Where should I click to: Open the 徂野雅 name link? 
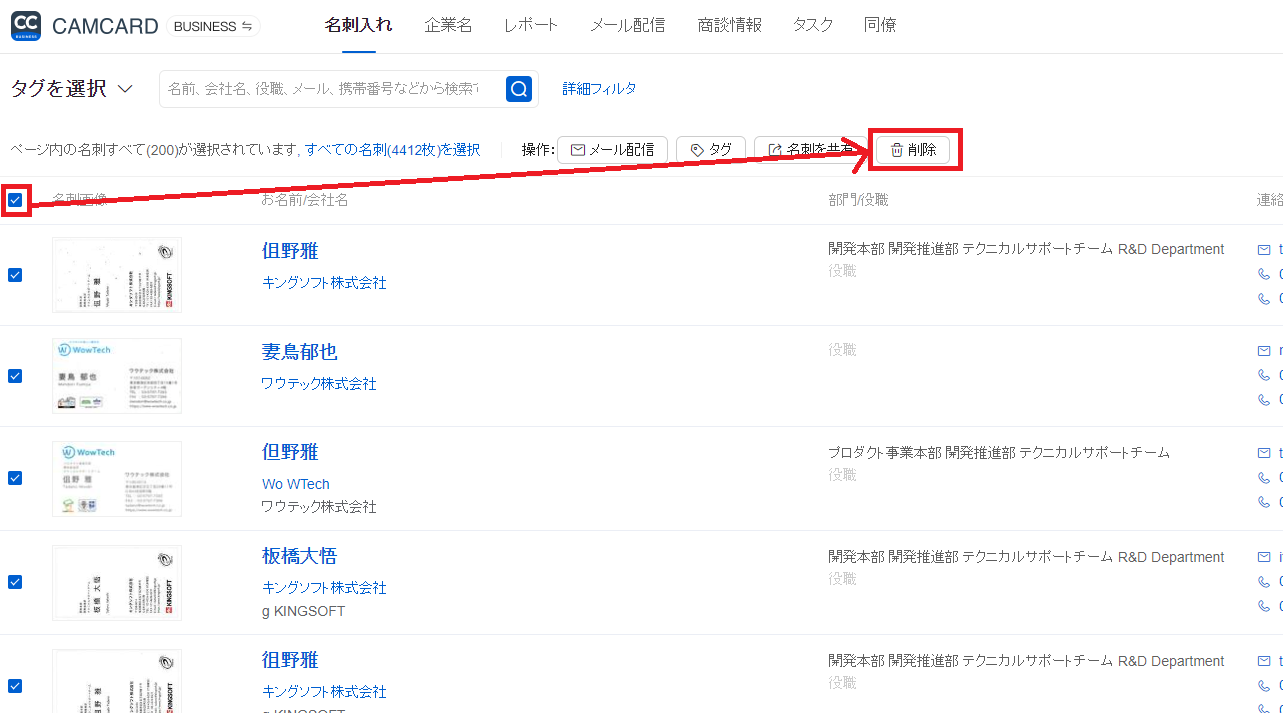tap(290, 660)
